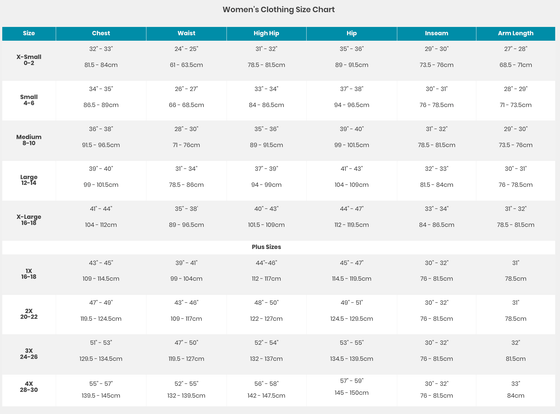The image size is (560, 414).
Task: Select the Arm Length column header
Action: (x=516, y=33)
